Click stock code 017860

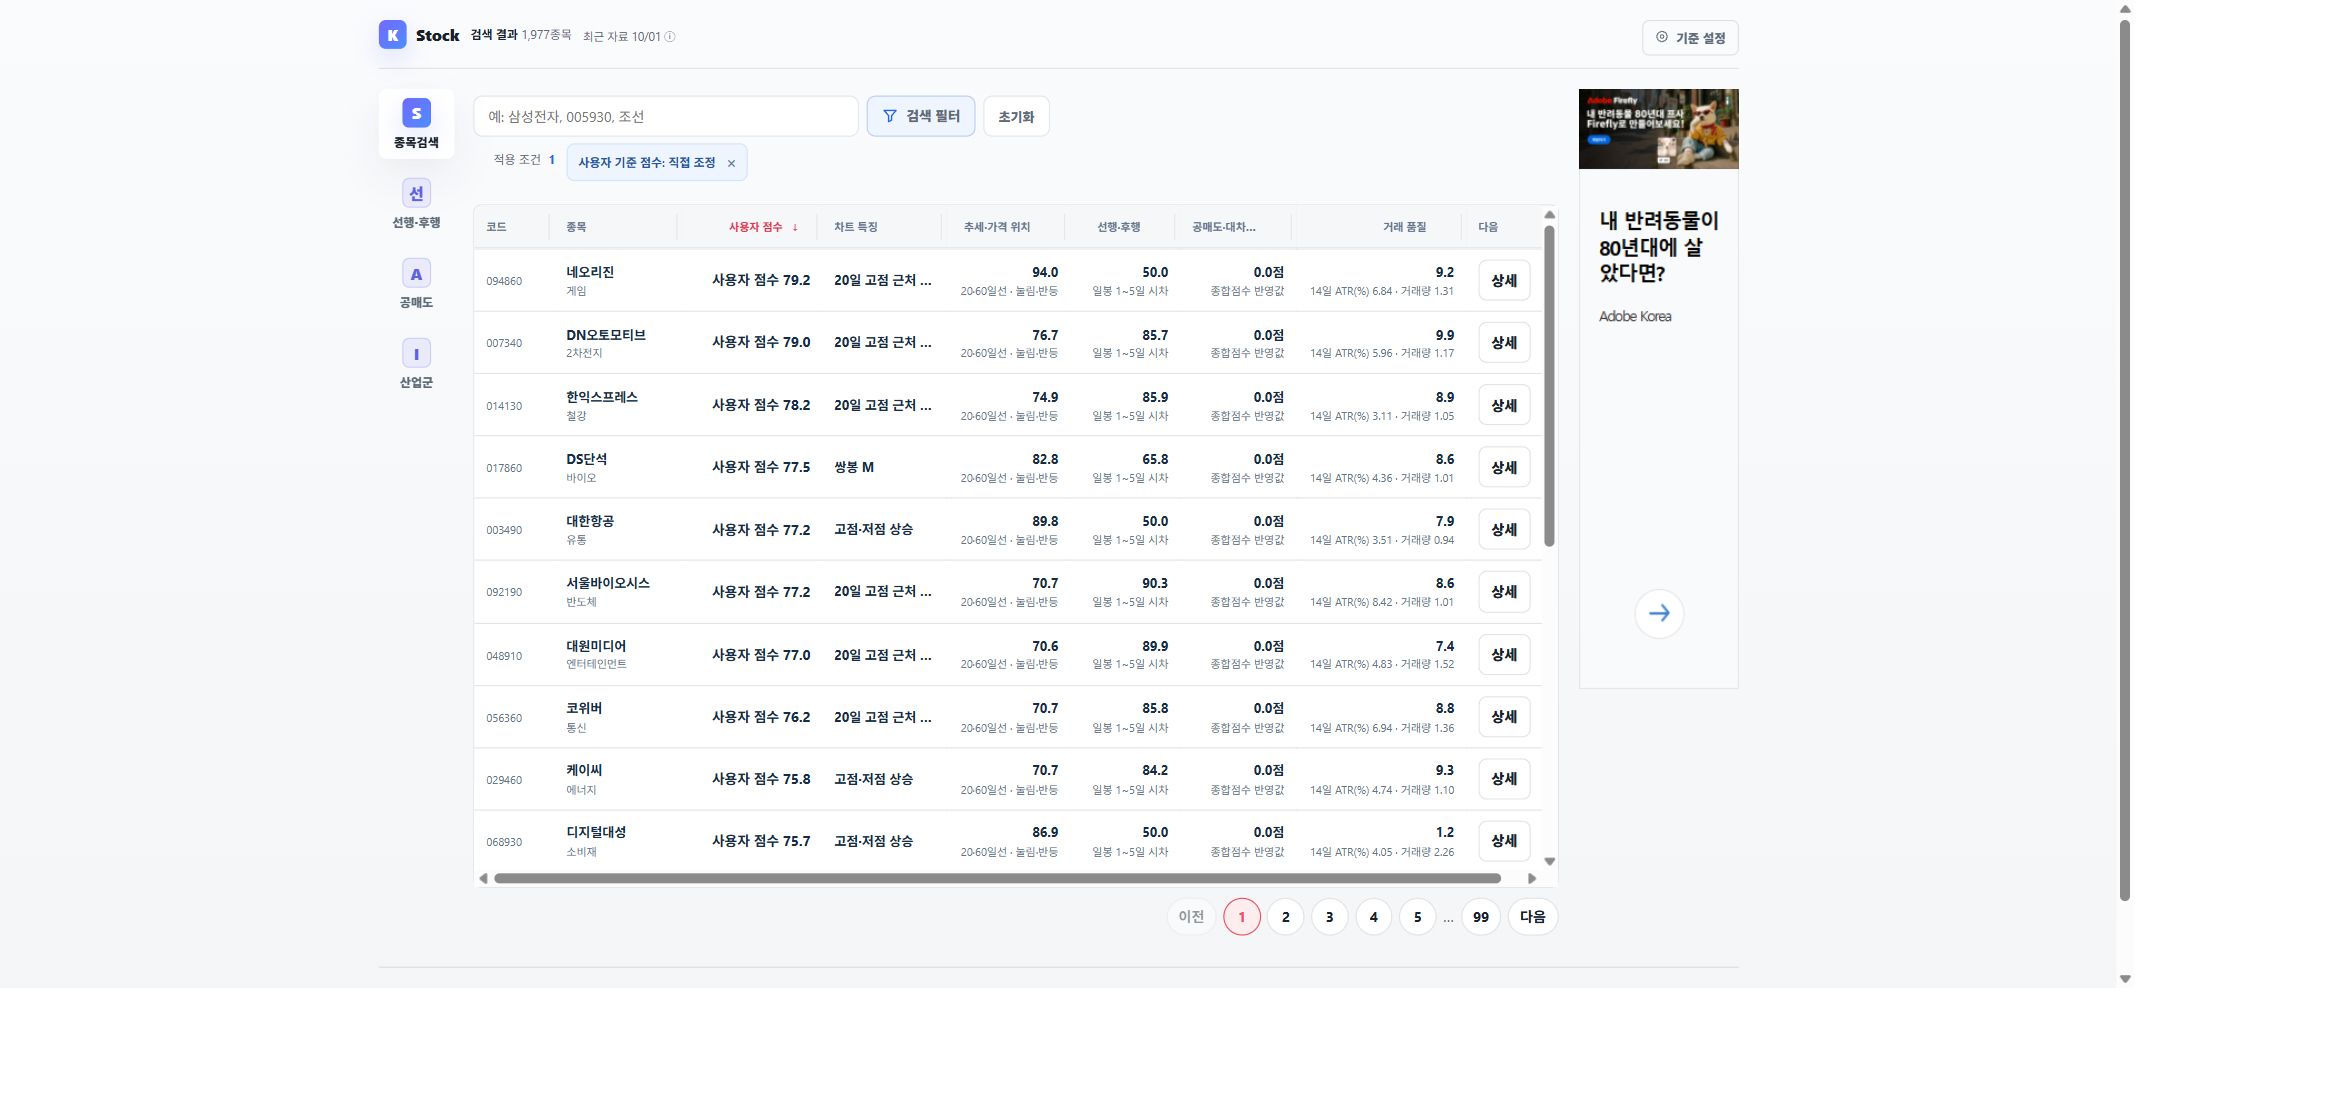coord(504,468)
